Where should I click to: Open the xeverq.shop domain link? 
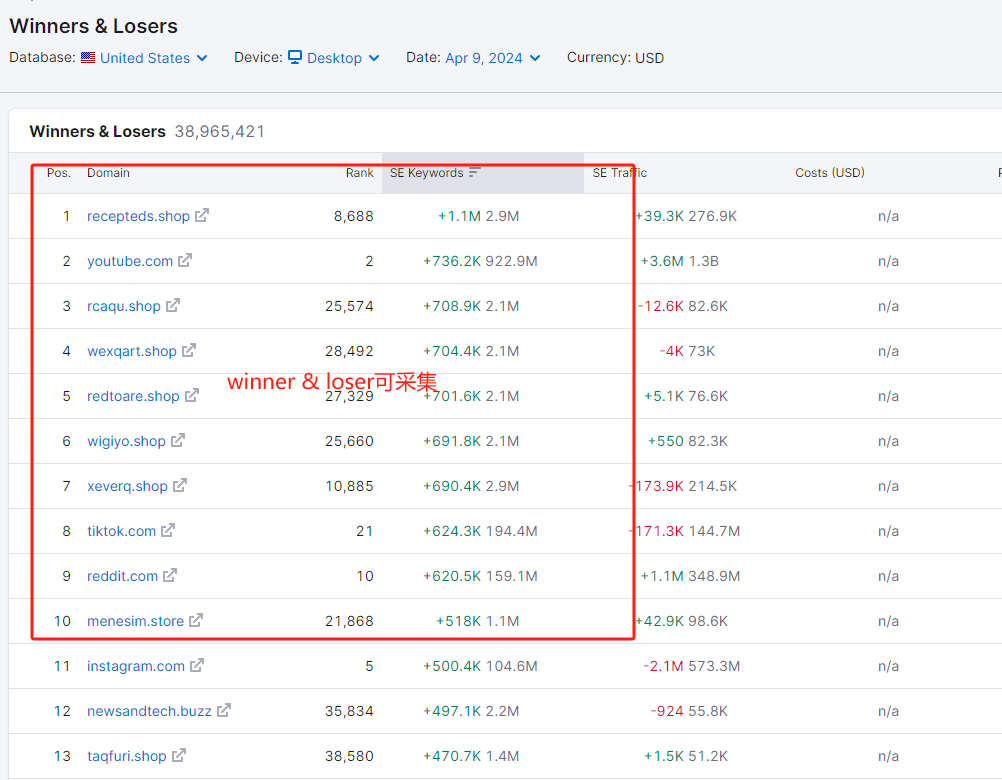click(127, 487)
